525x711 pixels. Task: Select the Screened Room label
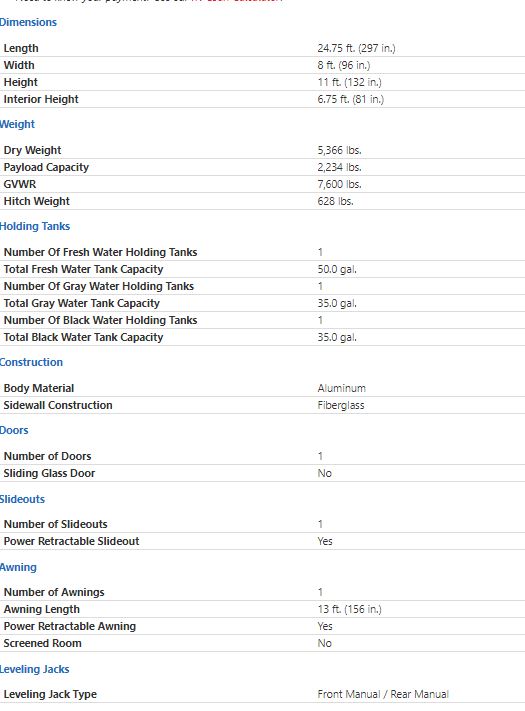43,643
